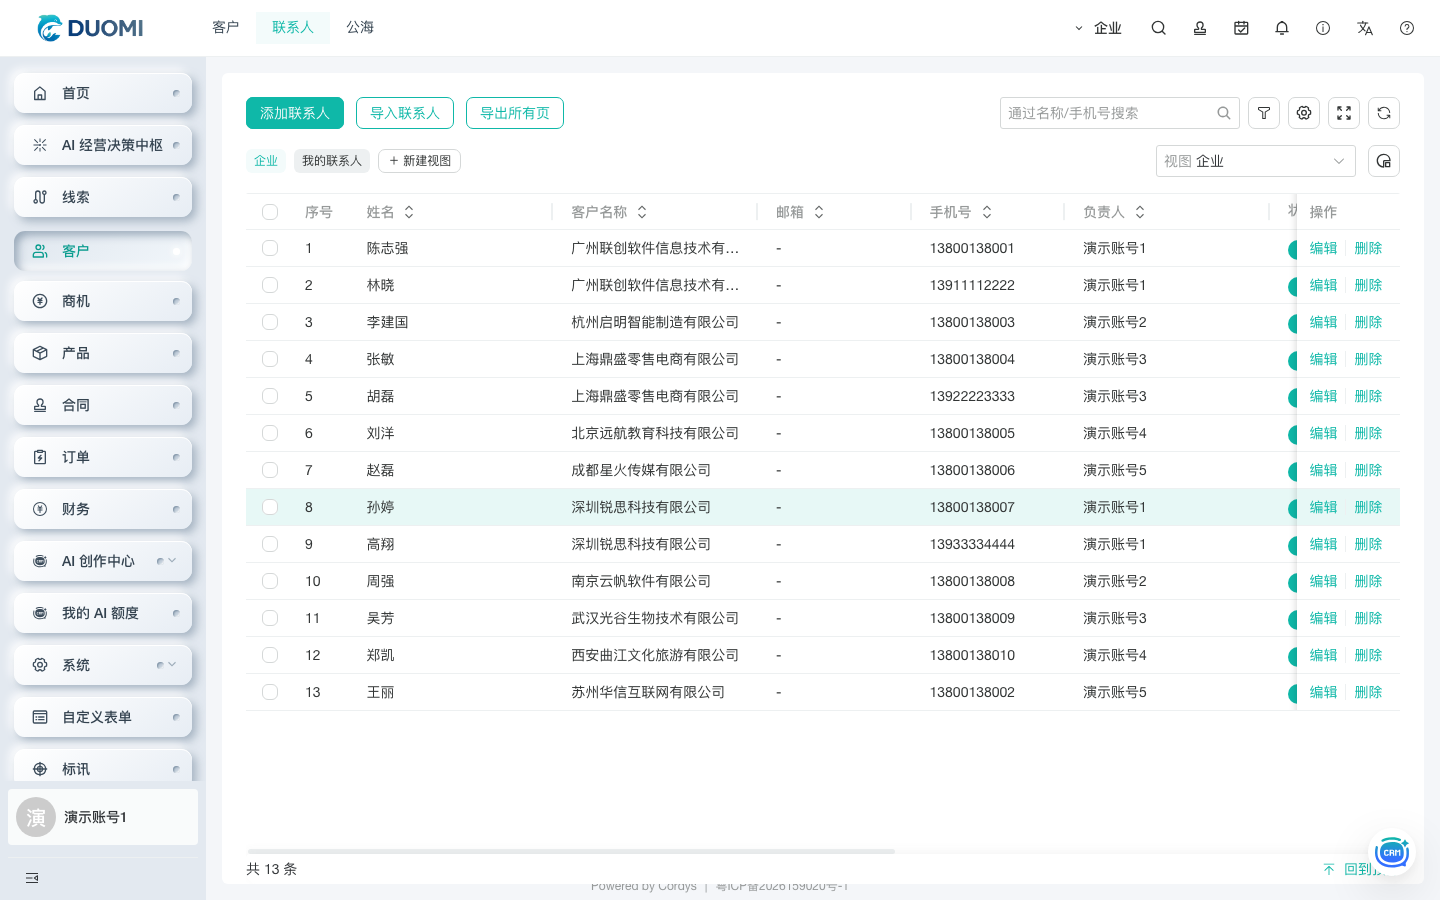Check the row checkbox for 王丽

click(x=270, y=692)
